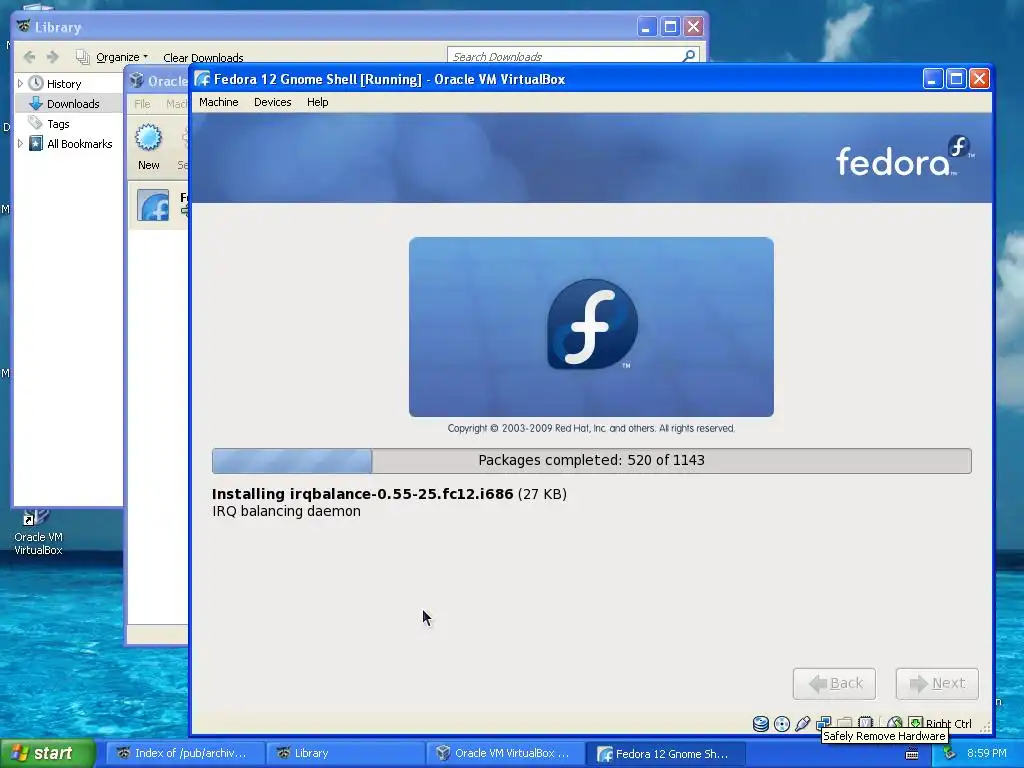1024x768 pixels.
Task: Click the Back arrow in the Library toolbar
Action: coord(29,57)
